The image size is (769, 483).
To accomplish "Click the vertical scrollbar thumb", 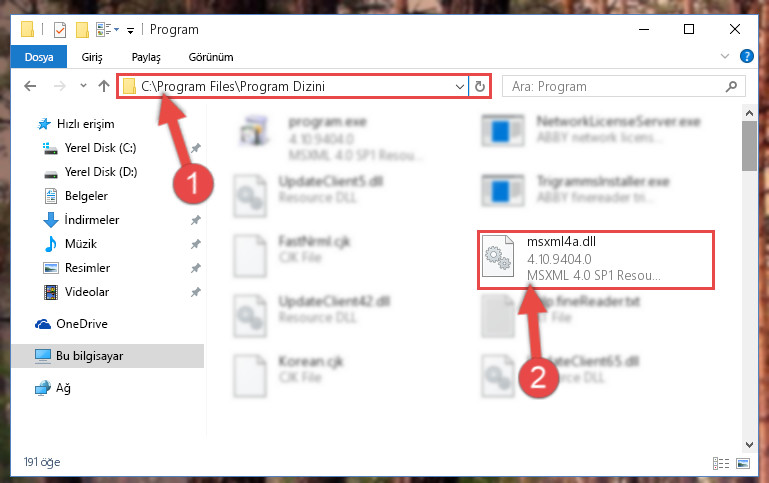I will coord(749,146).
